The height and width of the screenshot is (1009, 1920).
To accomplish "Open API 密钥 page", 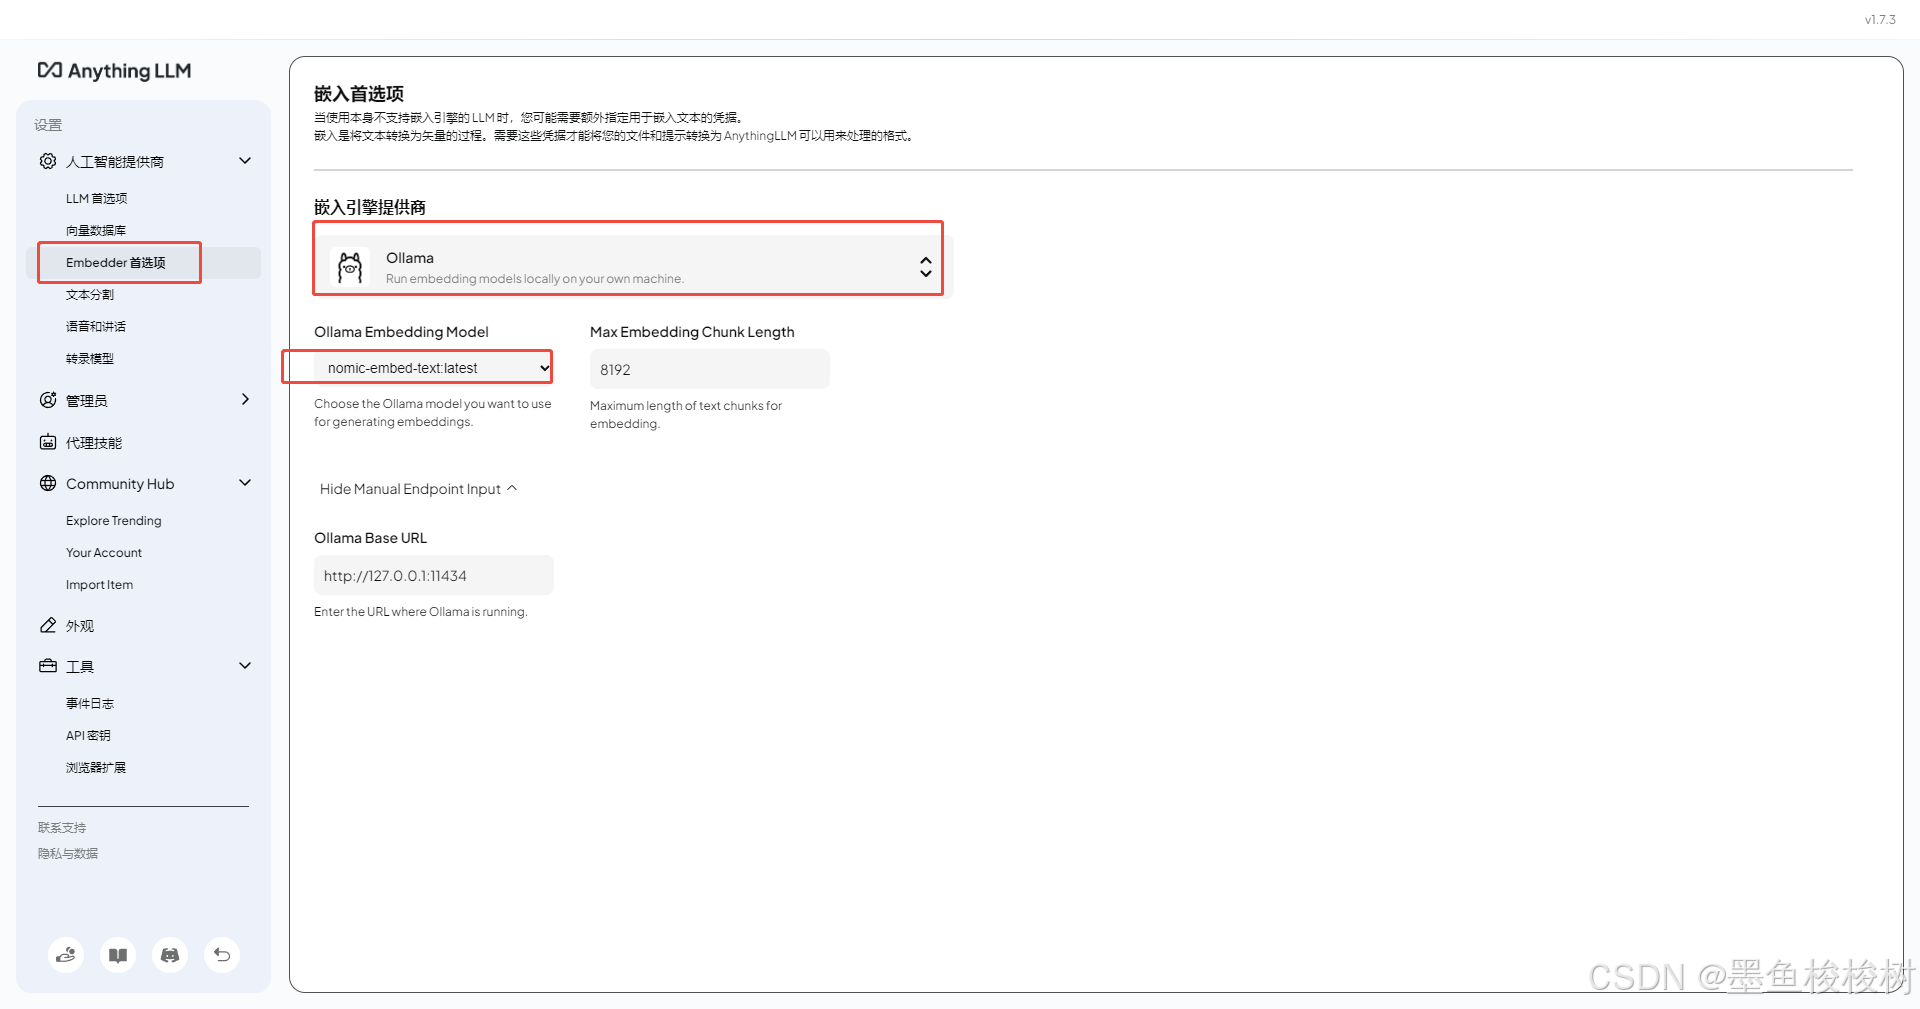I will 88,735.
